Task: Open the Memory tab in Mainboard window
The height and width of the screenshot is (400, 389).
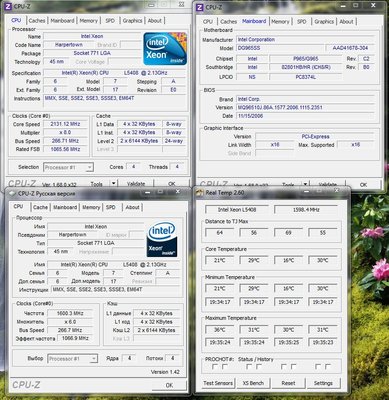Action: pyautogui.click(x=280, y=21)
